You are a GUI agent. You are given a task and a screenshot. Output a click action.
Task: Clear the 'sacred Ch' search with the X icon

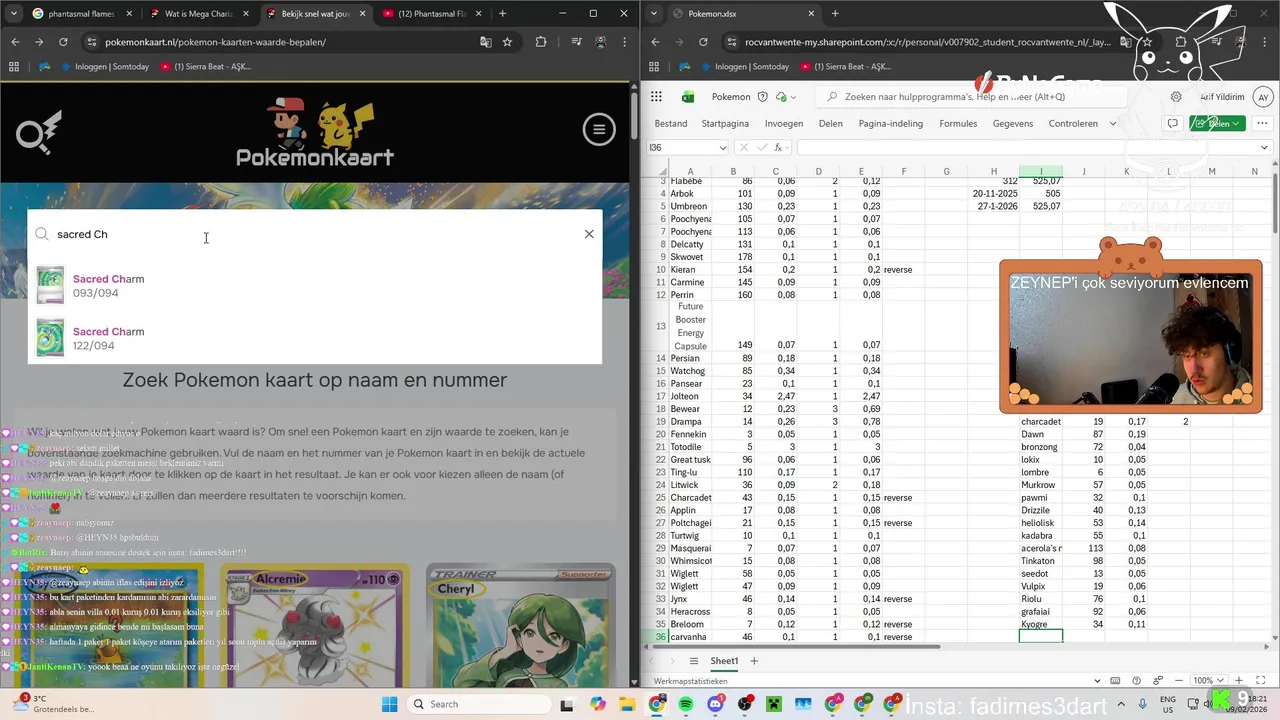click(x=589, y=234)
